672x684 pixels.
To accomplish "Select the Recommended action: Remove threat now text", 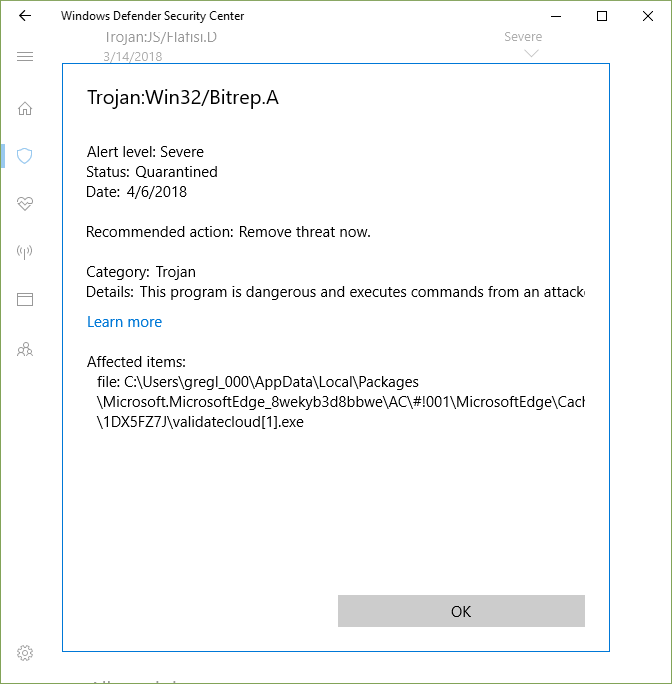I will [228, 232].
